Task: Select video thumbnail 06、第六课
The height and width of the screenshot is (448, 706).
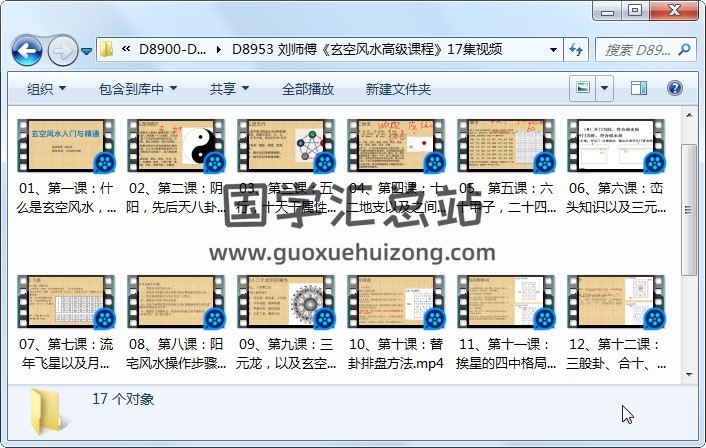Action: 615,146
